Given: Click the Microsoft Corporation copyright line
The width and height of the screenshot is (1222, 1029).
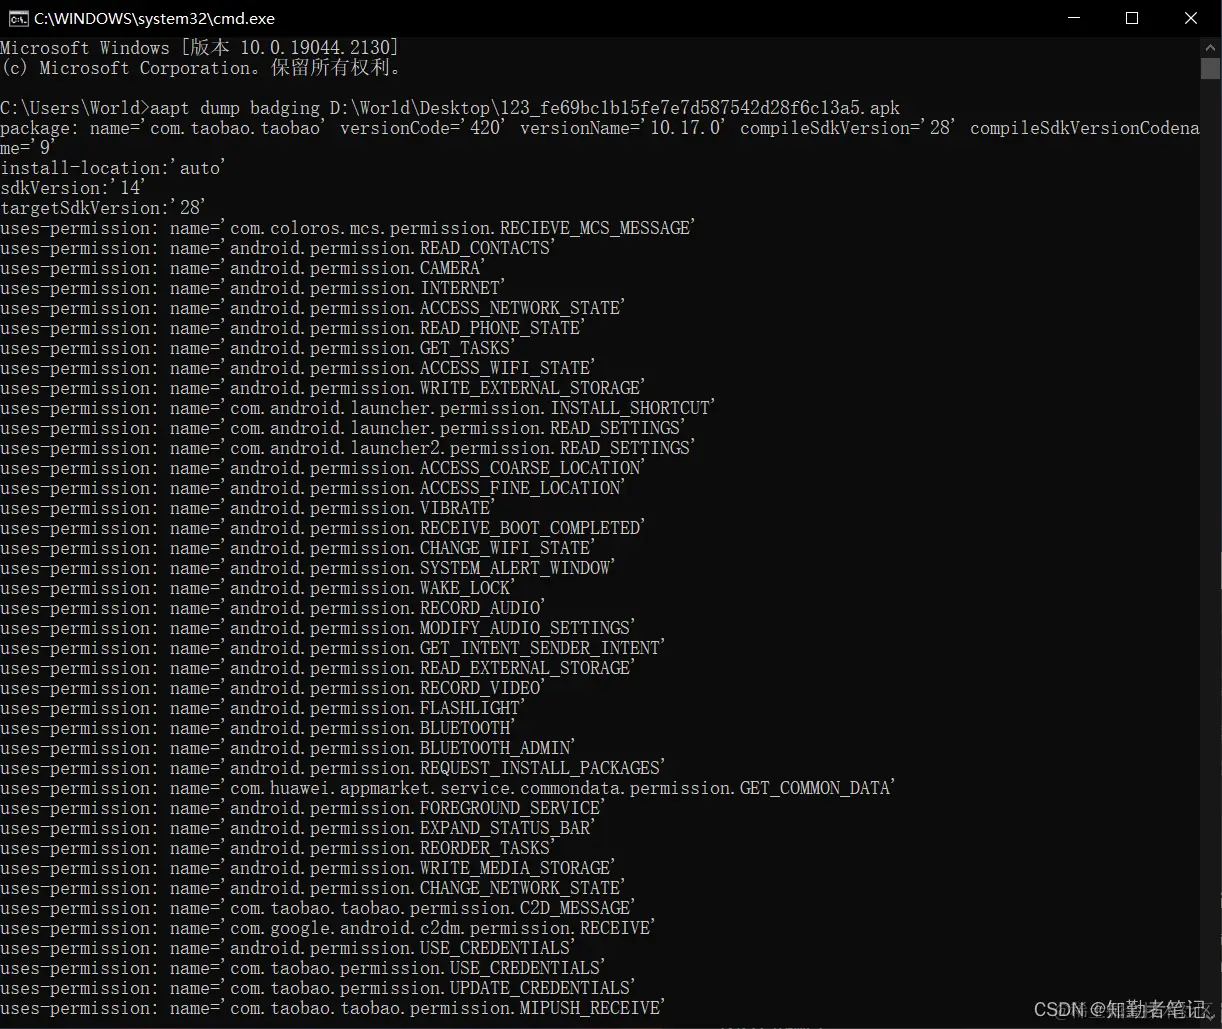Looking at the screenshot, I should click(x=201, y=68).
